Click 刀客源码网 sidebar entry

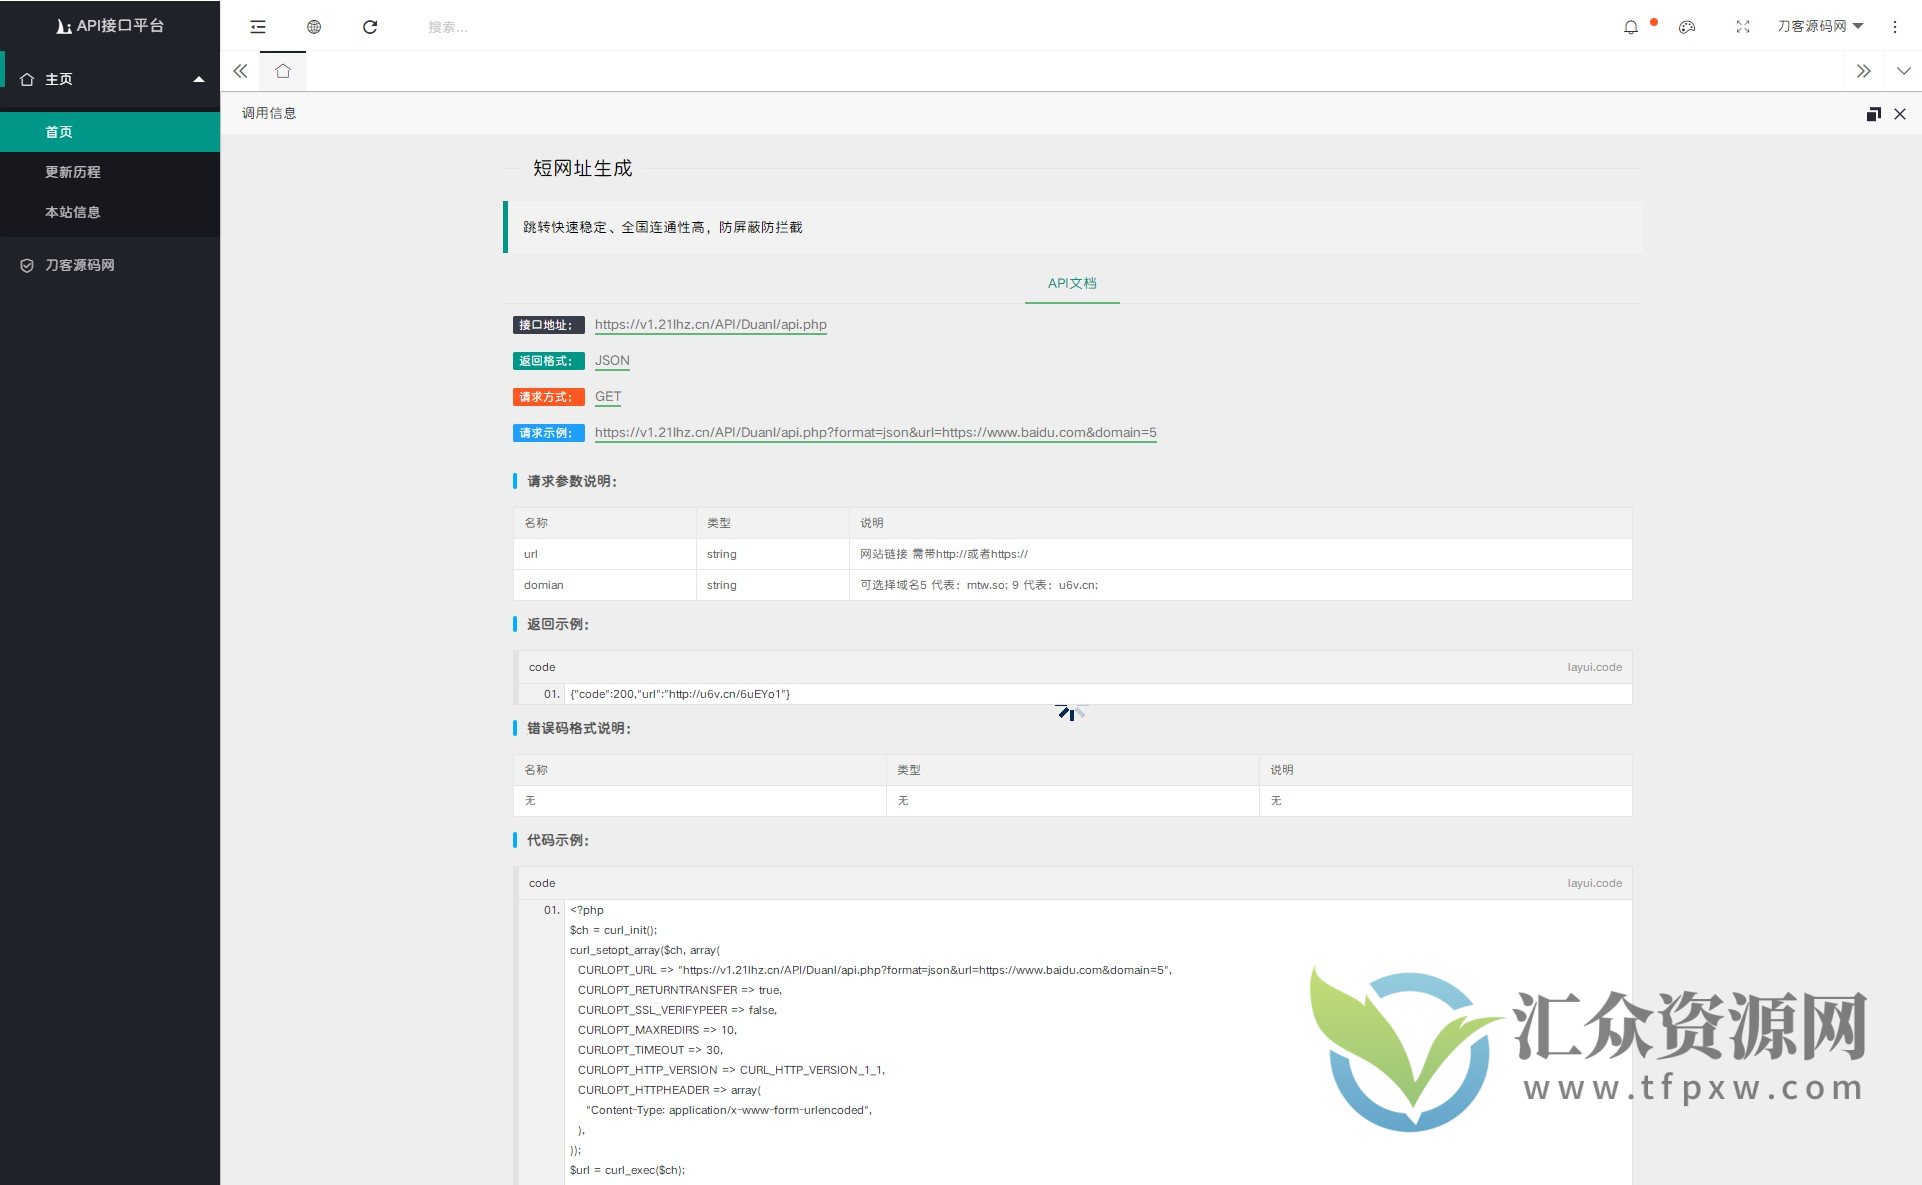point(80,265)
